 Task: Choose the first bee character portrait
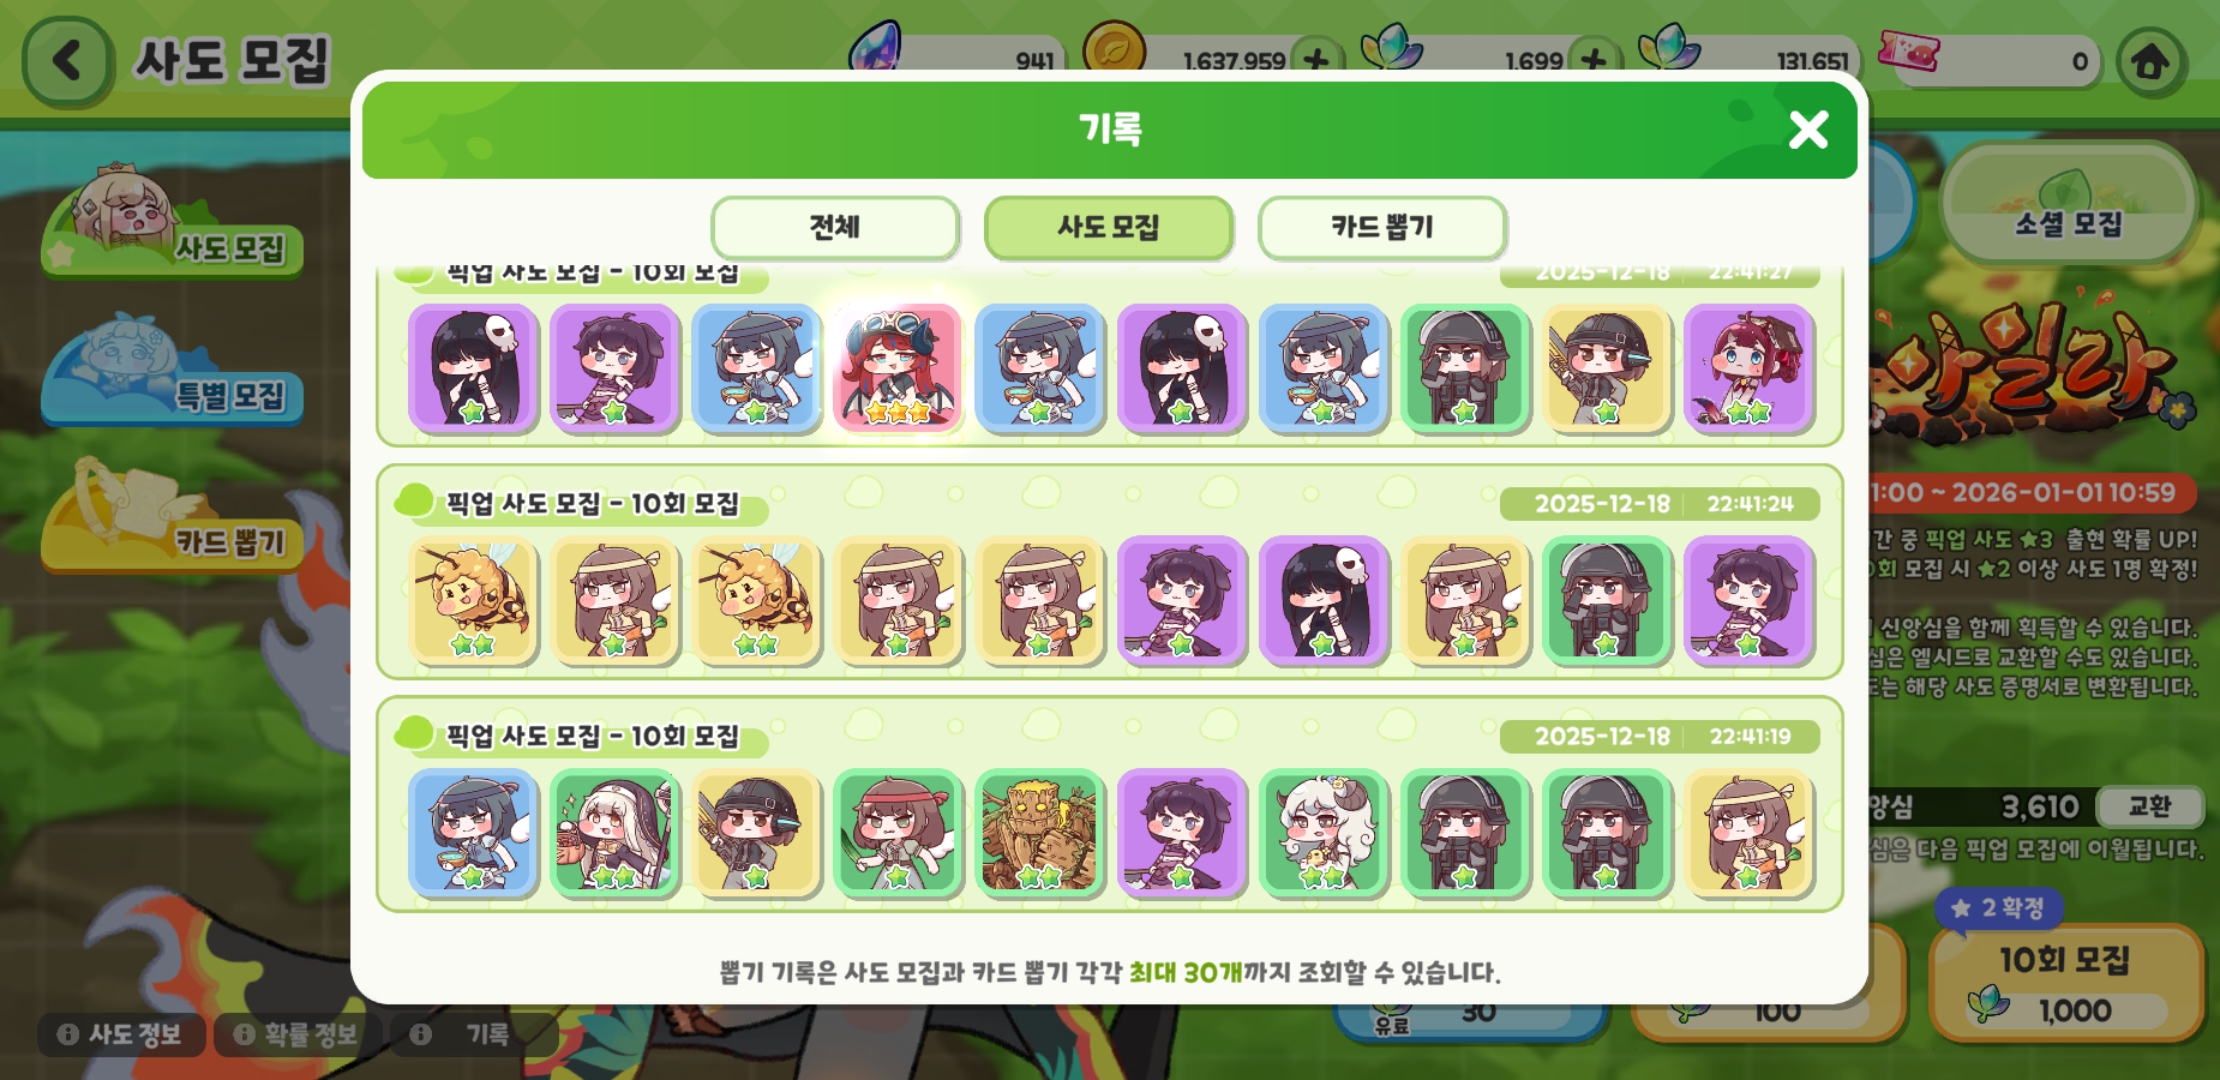tap(472, 600)
